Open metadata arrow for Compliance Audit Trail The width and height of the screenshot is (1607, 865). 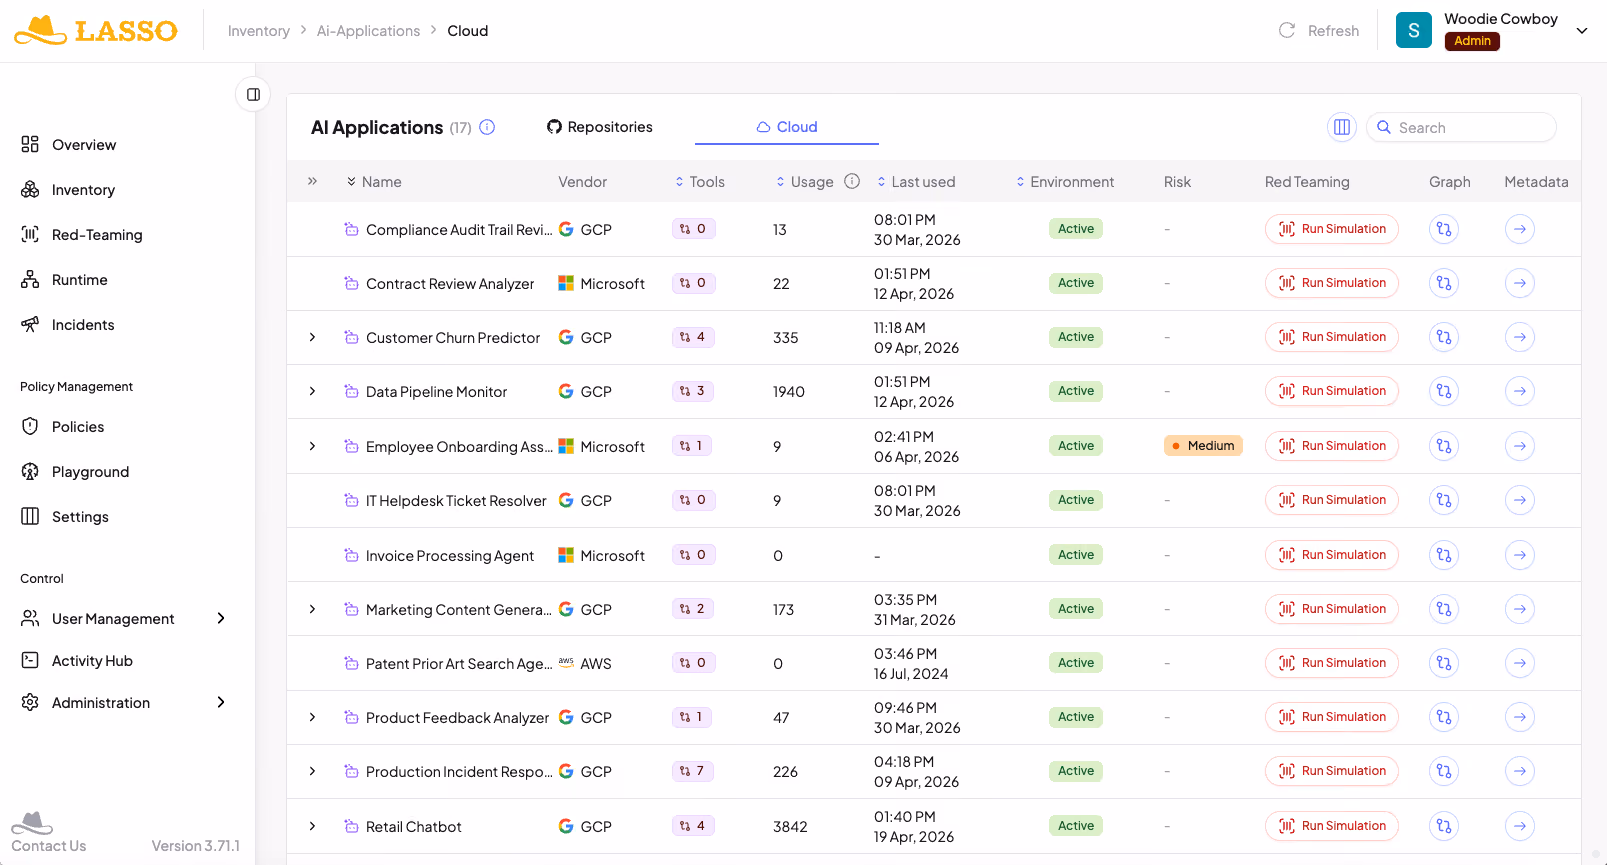click(x=1519, y=229)
